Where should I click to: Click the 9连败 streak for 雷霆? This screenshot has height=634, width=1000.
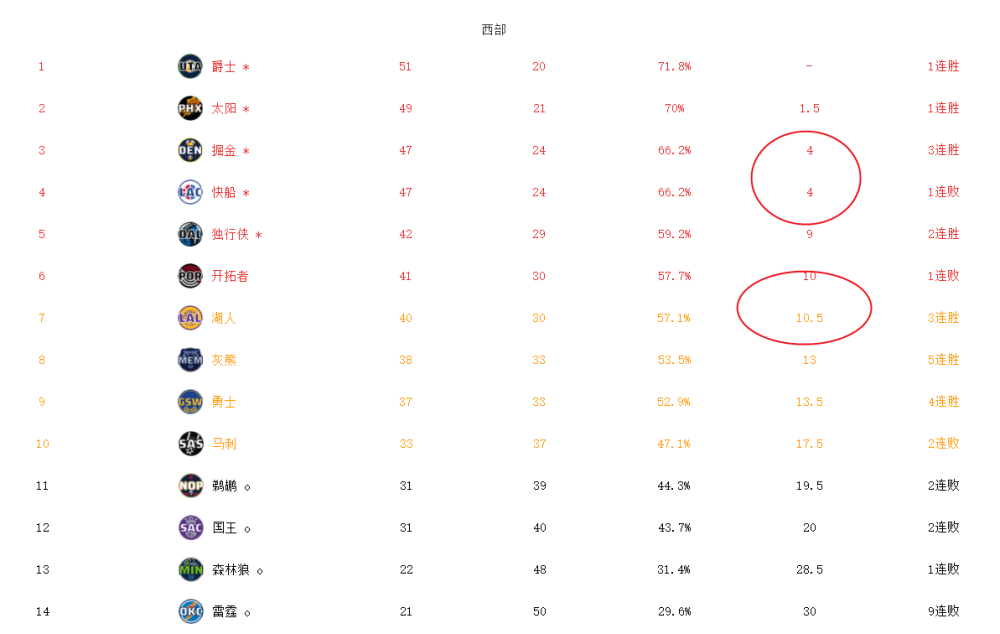(943, 611)
